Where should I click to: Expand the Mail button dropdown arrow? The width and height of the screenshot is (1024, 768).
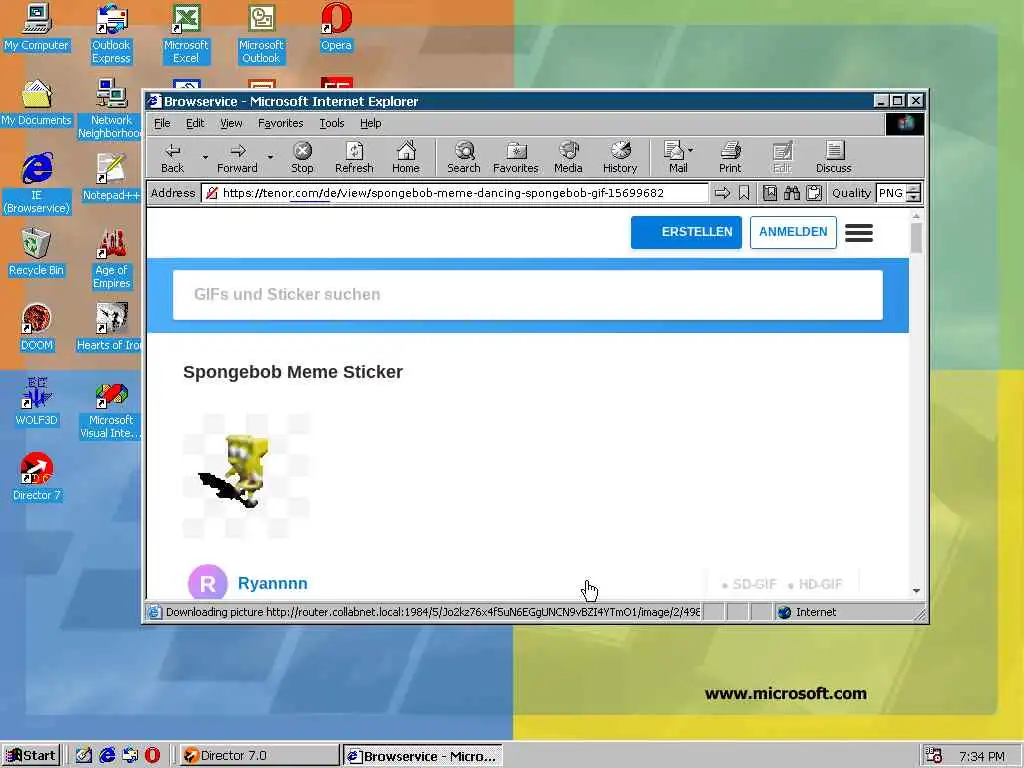691,150
